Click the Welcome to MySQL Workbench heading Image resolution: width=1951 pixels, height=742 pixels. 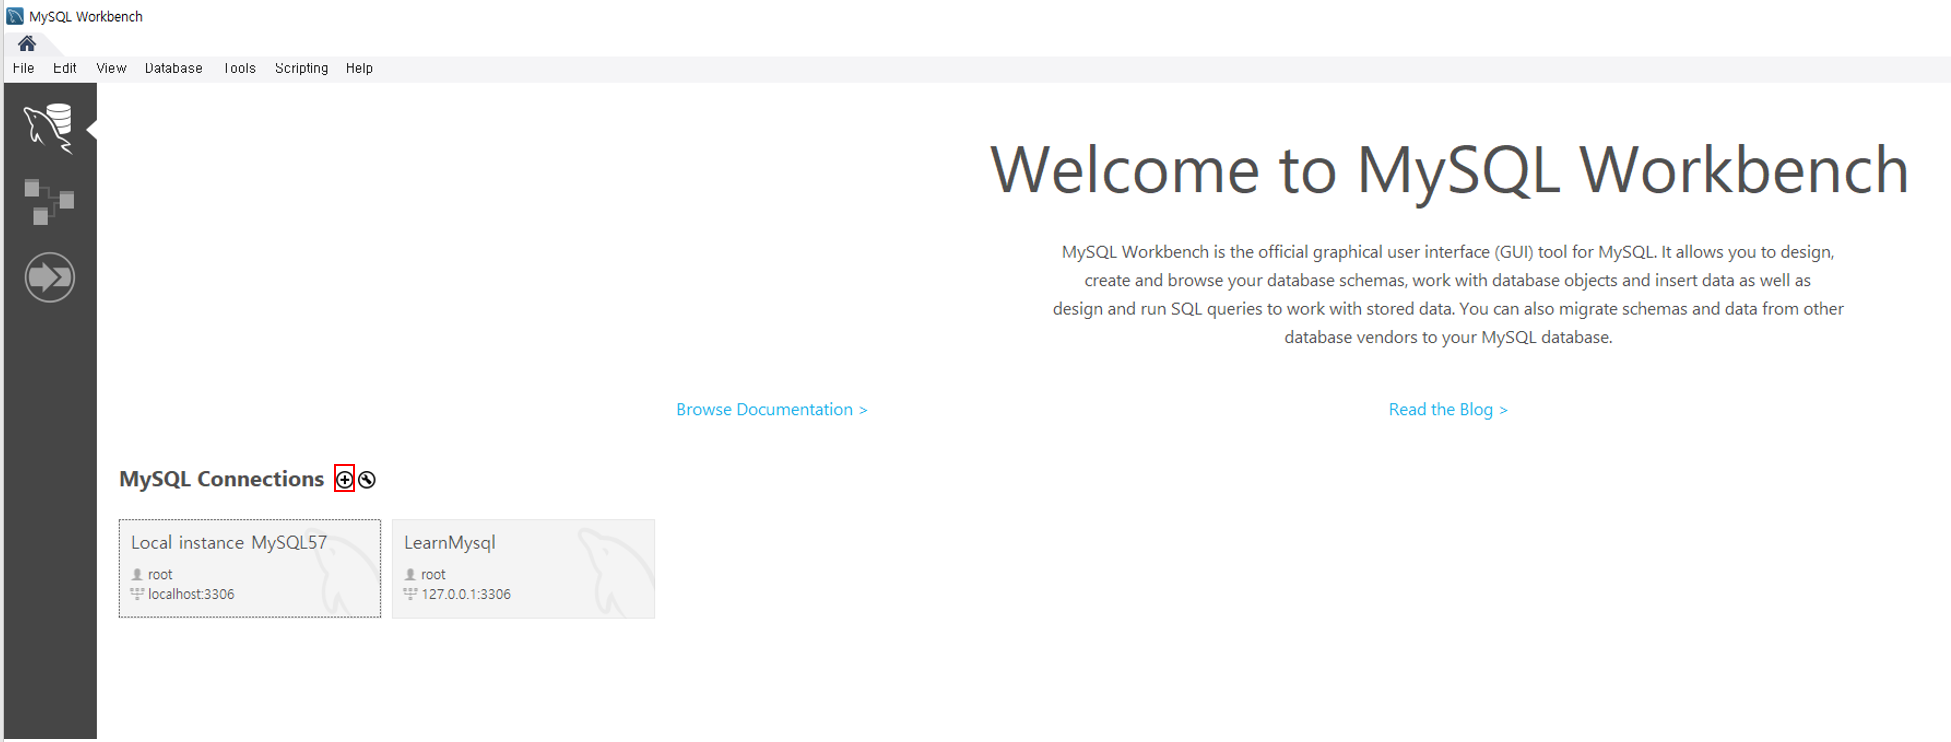coord(1449,169)
